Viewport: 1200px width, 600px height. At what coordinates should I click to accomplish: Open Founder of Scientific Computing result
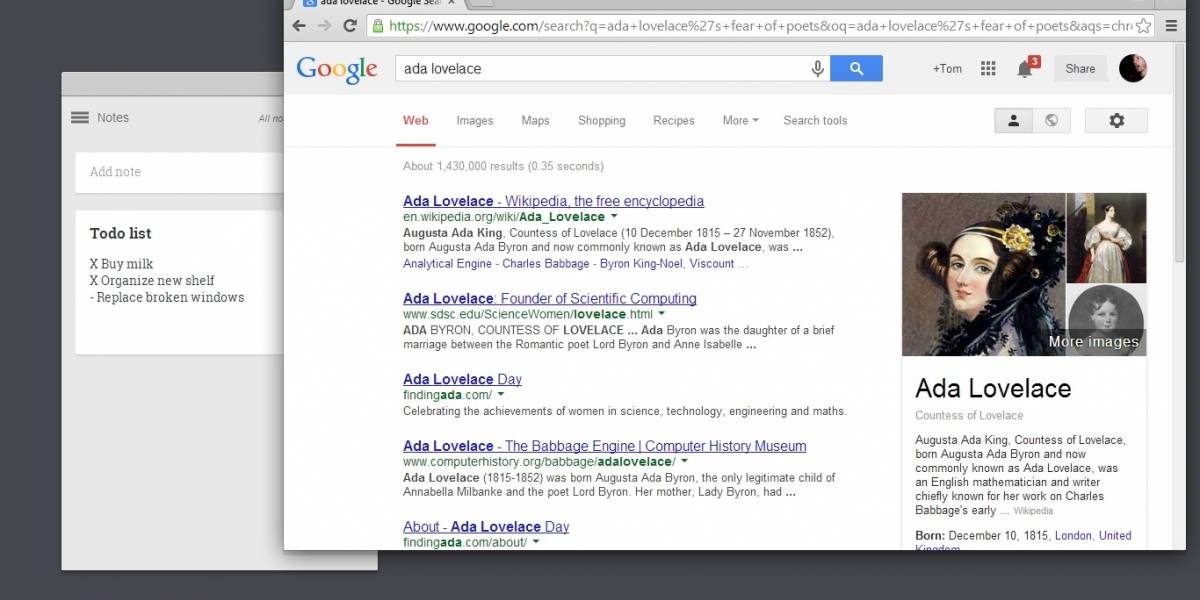tap(550, 298)
